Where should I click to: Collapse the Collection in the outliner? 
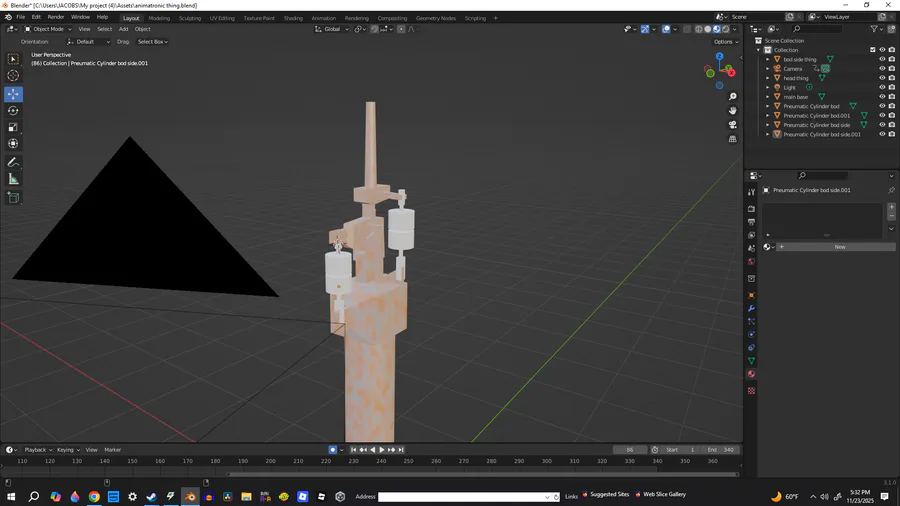pos(759,50)
